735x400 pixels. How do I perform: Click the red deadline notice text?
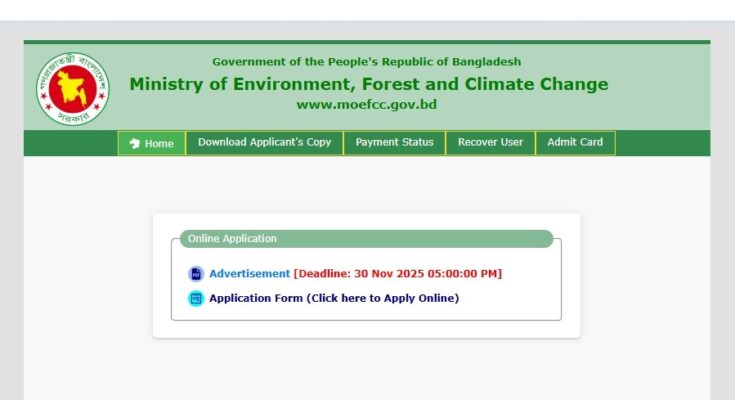pyautogui.click(x=397, y=274)
